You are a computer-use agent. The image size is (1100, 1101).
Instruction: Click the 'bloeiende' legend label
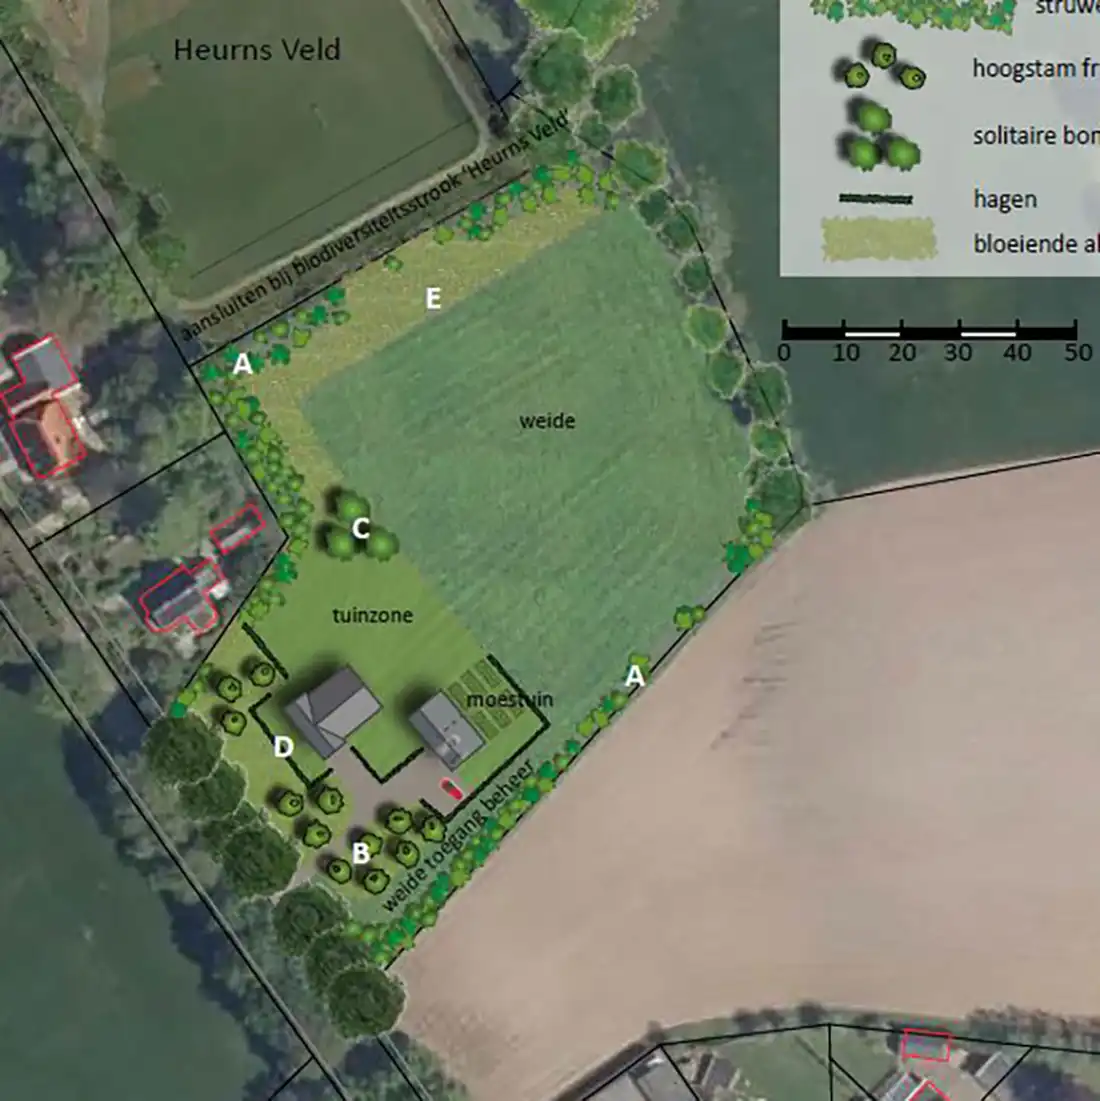pos(1016,244)
